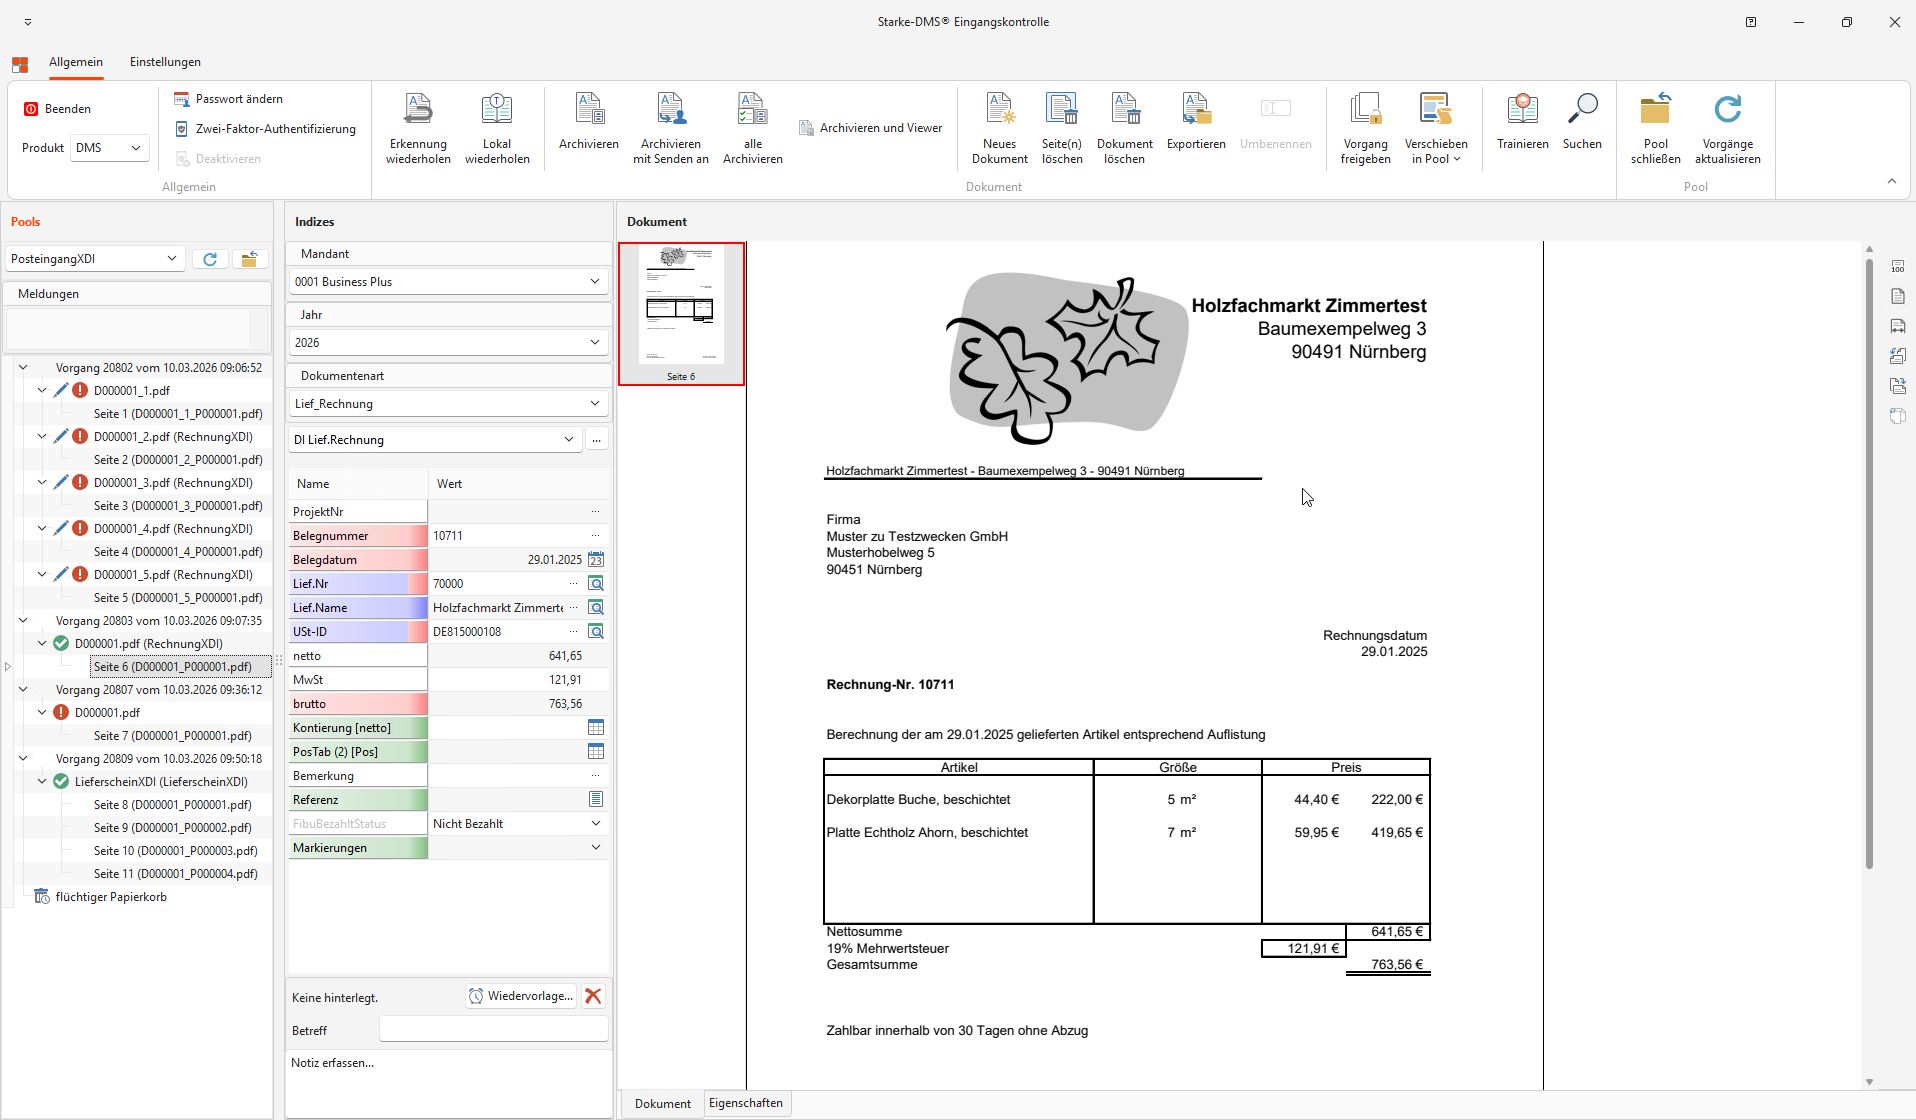Collapse Vorgang 20802 tree node
Viewport: 1916px width, 1120px height.
[x=23, y=368]
